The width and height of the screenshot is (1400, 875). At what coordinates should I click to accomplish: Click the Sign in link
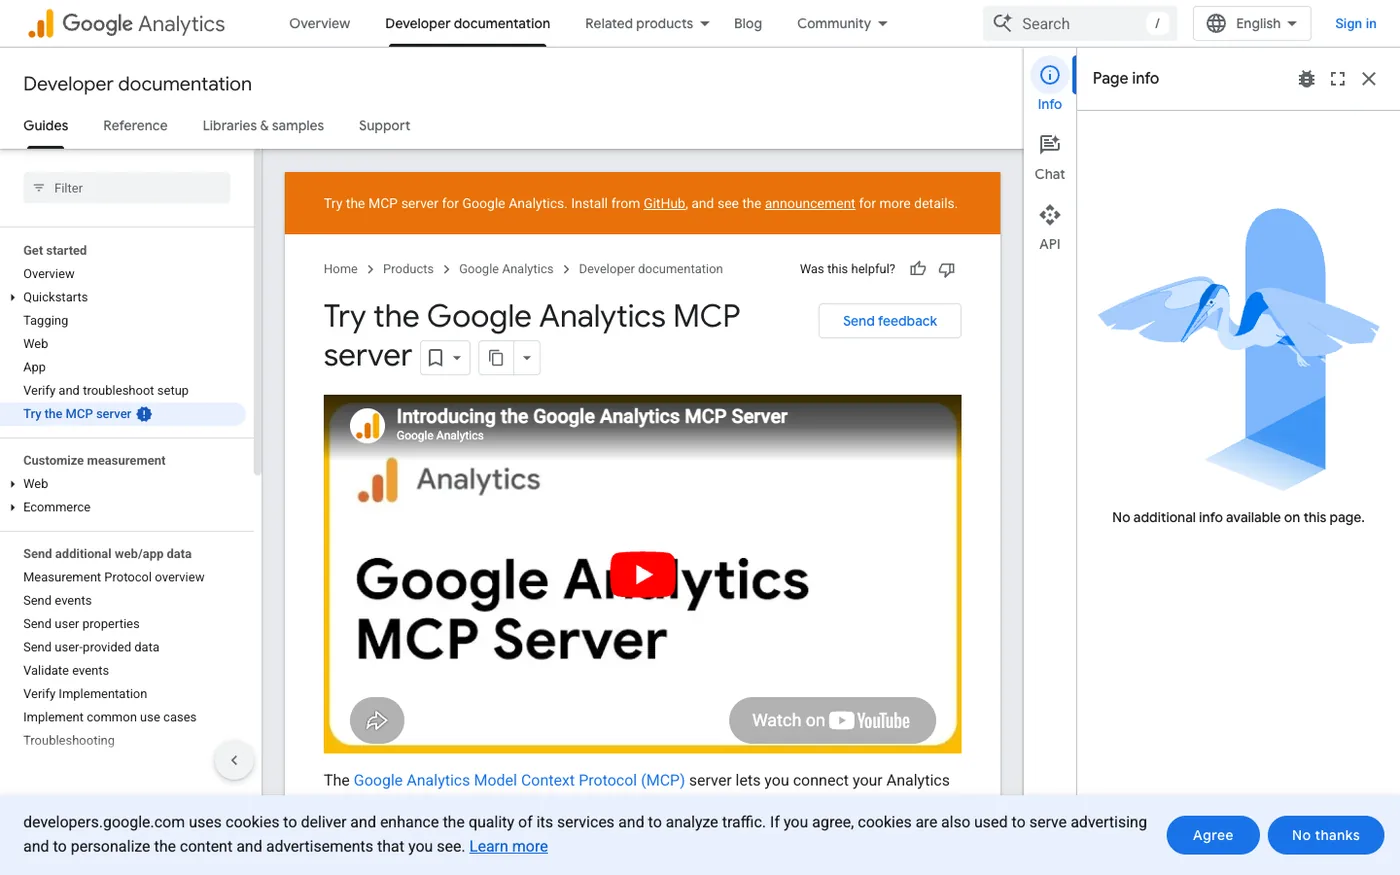point(1356,24)
